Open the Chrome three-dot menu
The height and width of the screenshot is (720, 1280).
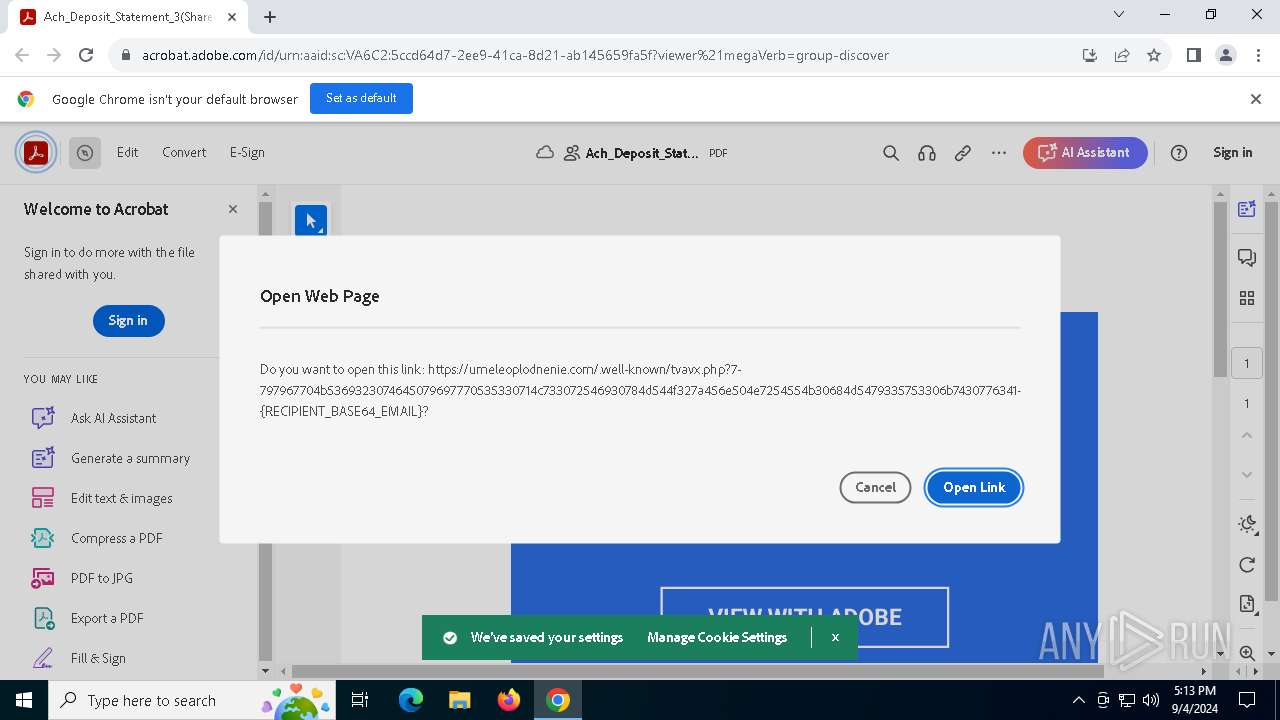[1258, 56]
